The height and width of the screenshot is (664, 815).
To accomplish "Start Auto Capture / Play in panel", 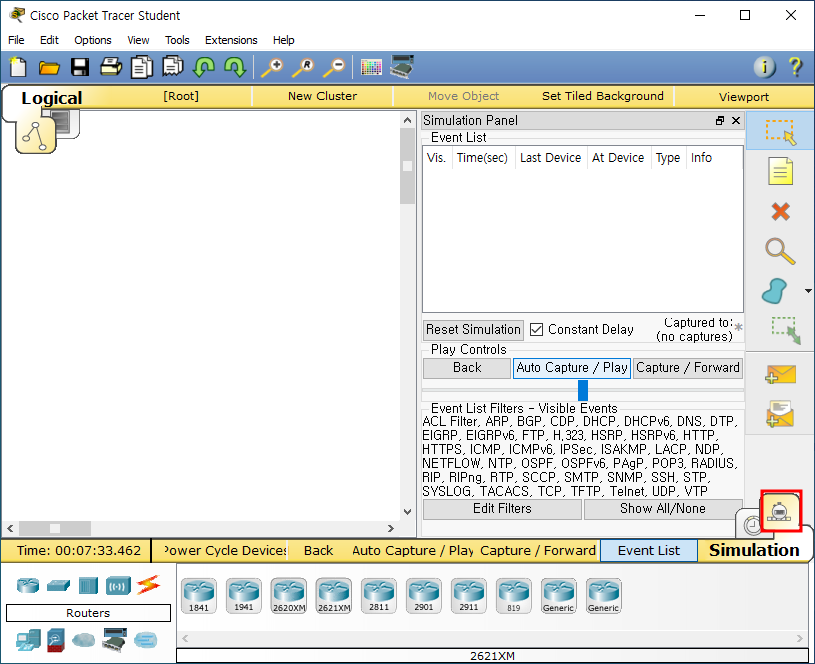I will tap(572, 368).
